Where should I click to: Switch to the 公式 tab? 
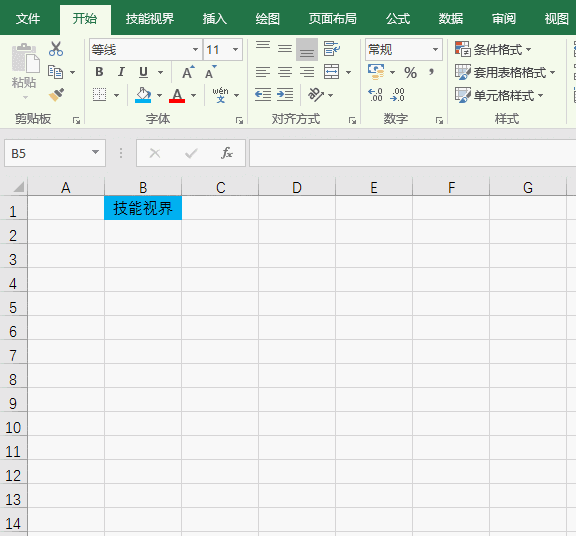(397, 18)
